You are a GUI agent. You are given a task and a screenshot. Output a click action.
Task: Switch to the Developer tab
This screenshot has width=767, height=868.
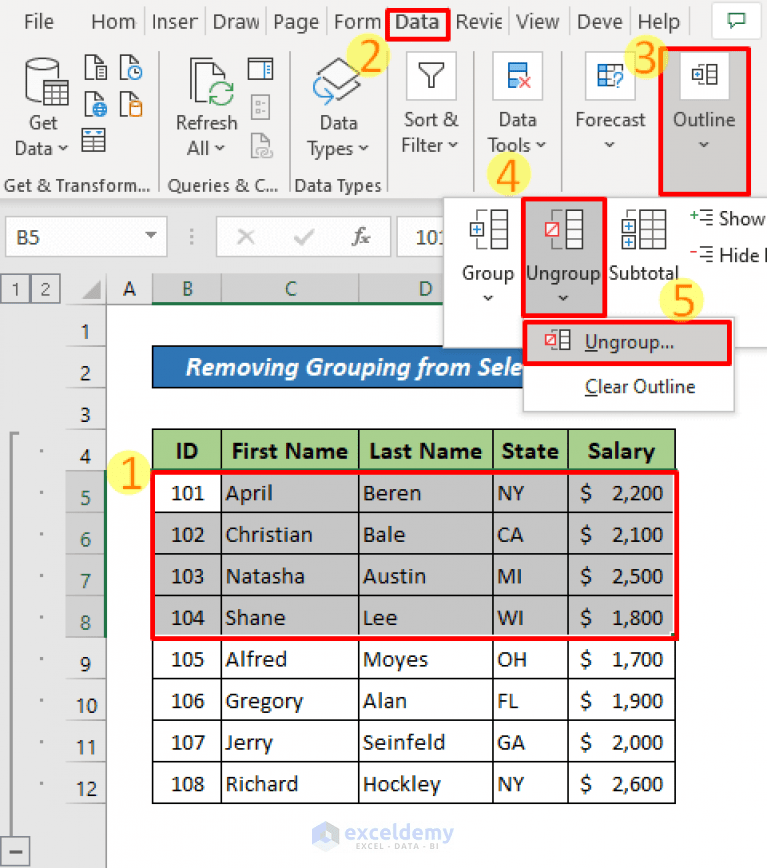pyautogui.click(x=599, y=22)
